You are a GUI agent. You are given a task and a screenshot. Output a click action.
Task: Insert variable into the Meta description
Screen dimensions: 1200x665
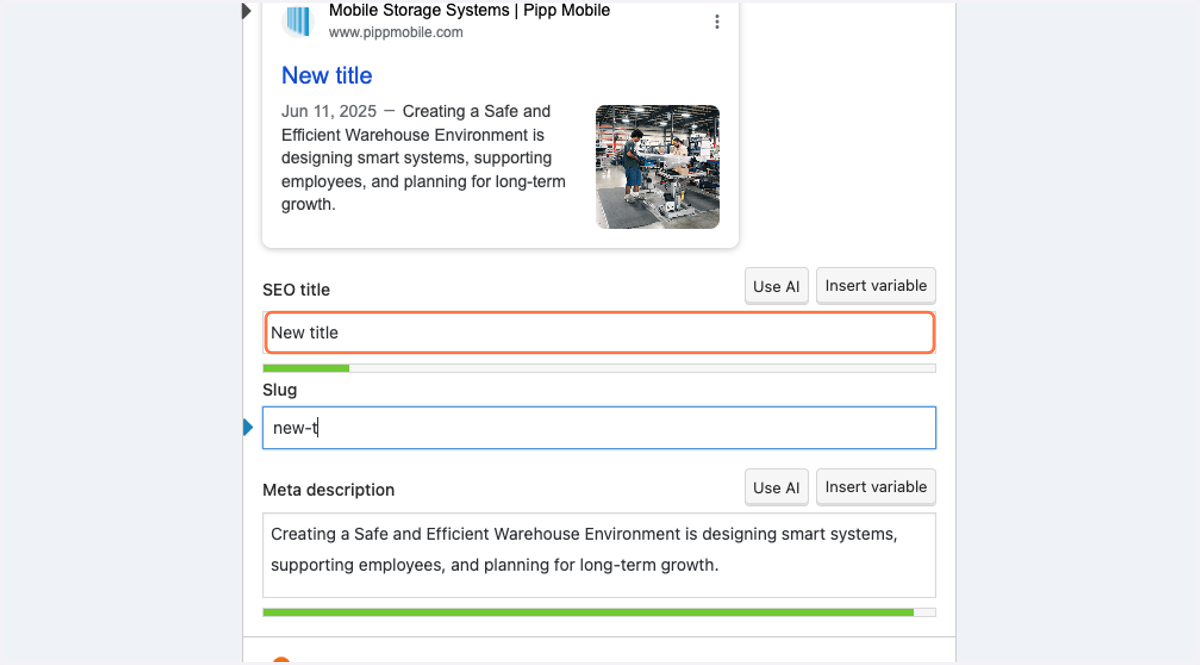[876, 487]
